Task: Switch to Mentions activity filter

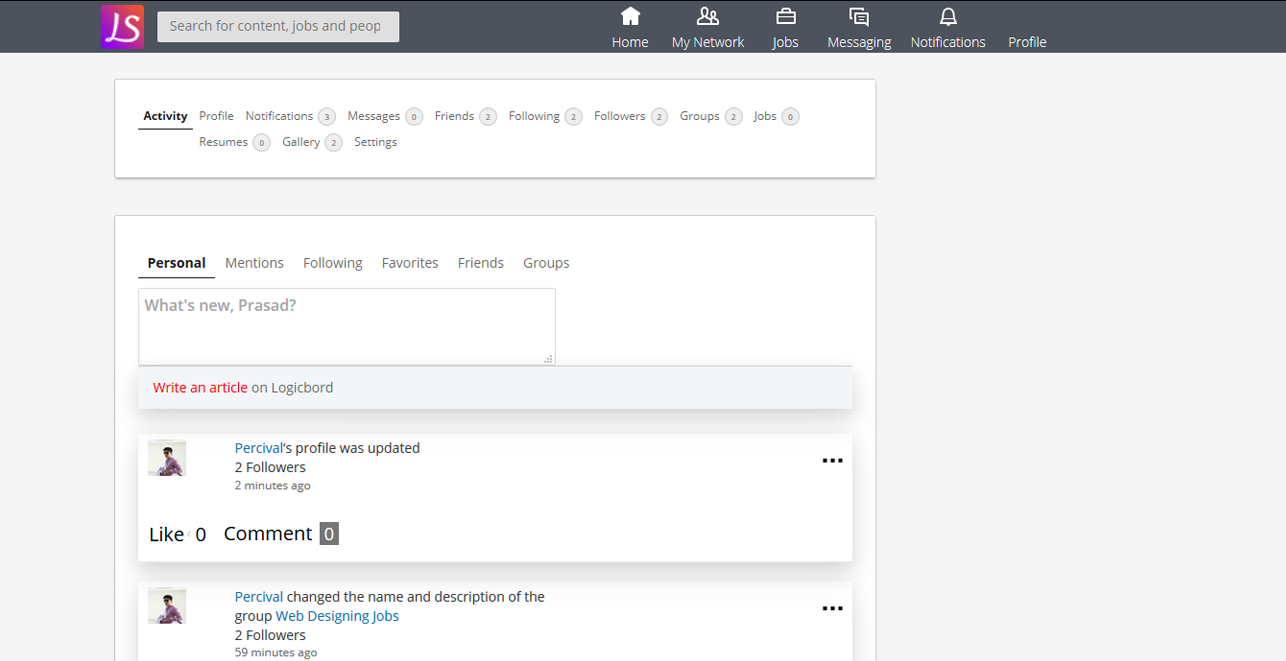Action: pos(254,263)
